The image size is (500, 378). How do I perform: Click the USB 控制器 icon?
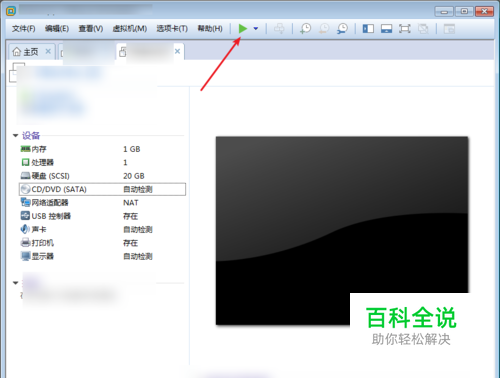(x=25, y=216)
